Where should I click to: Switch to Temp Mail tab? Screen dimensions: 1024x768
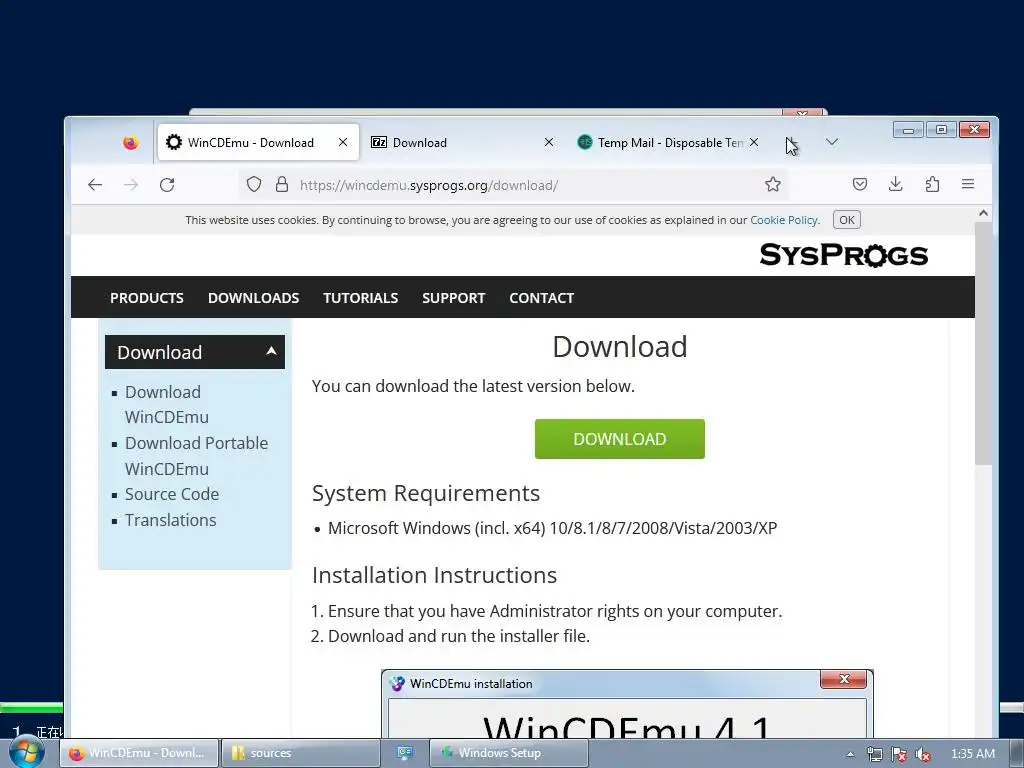pos(667,142)
